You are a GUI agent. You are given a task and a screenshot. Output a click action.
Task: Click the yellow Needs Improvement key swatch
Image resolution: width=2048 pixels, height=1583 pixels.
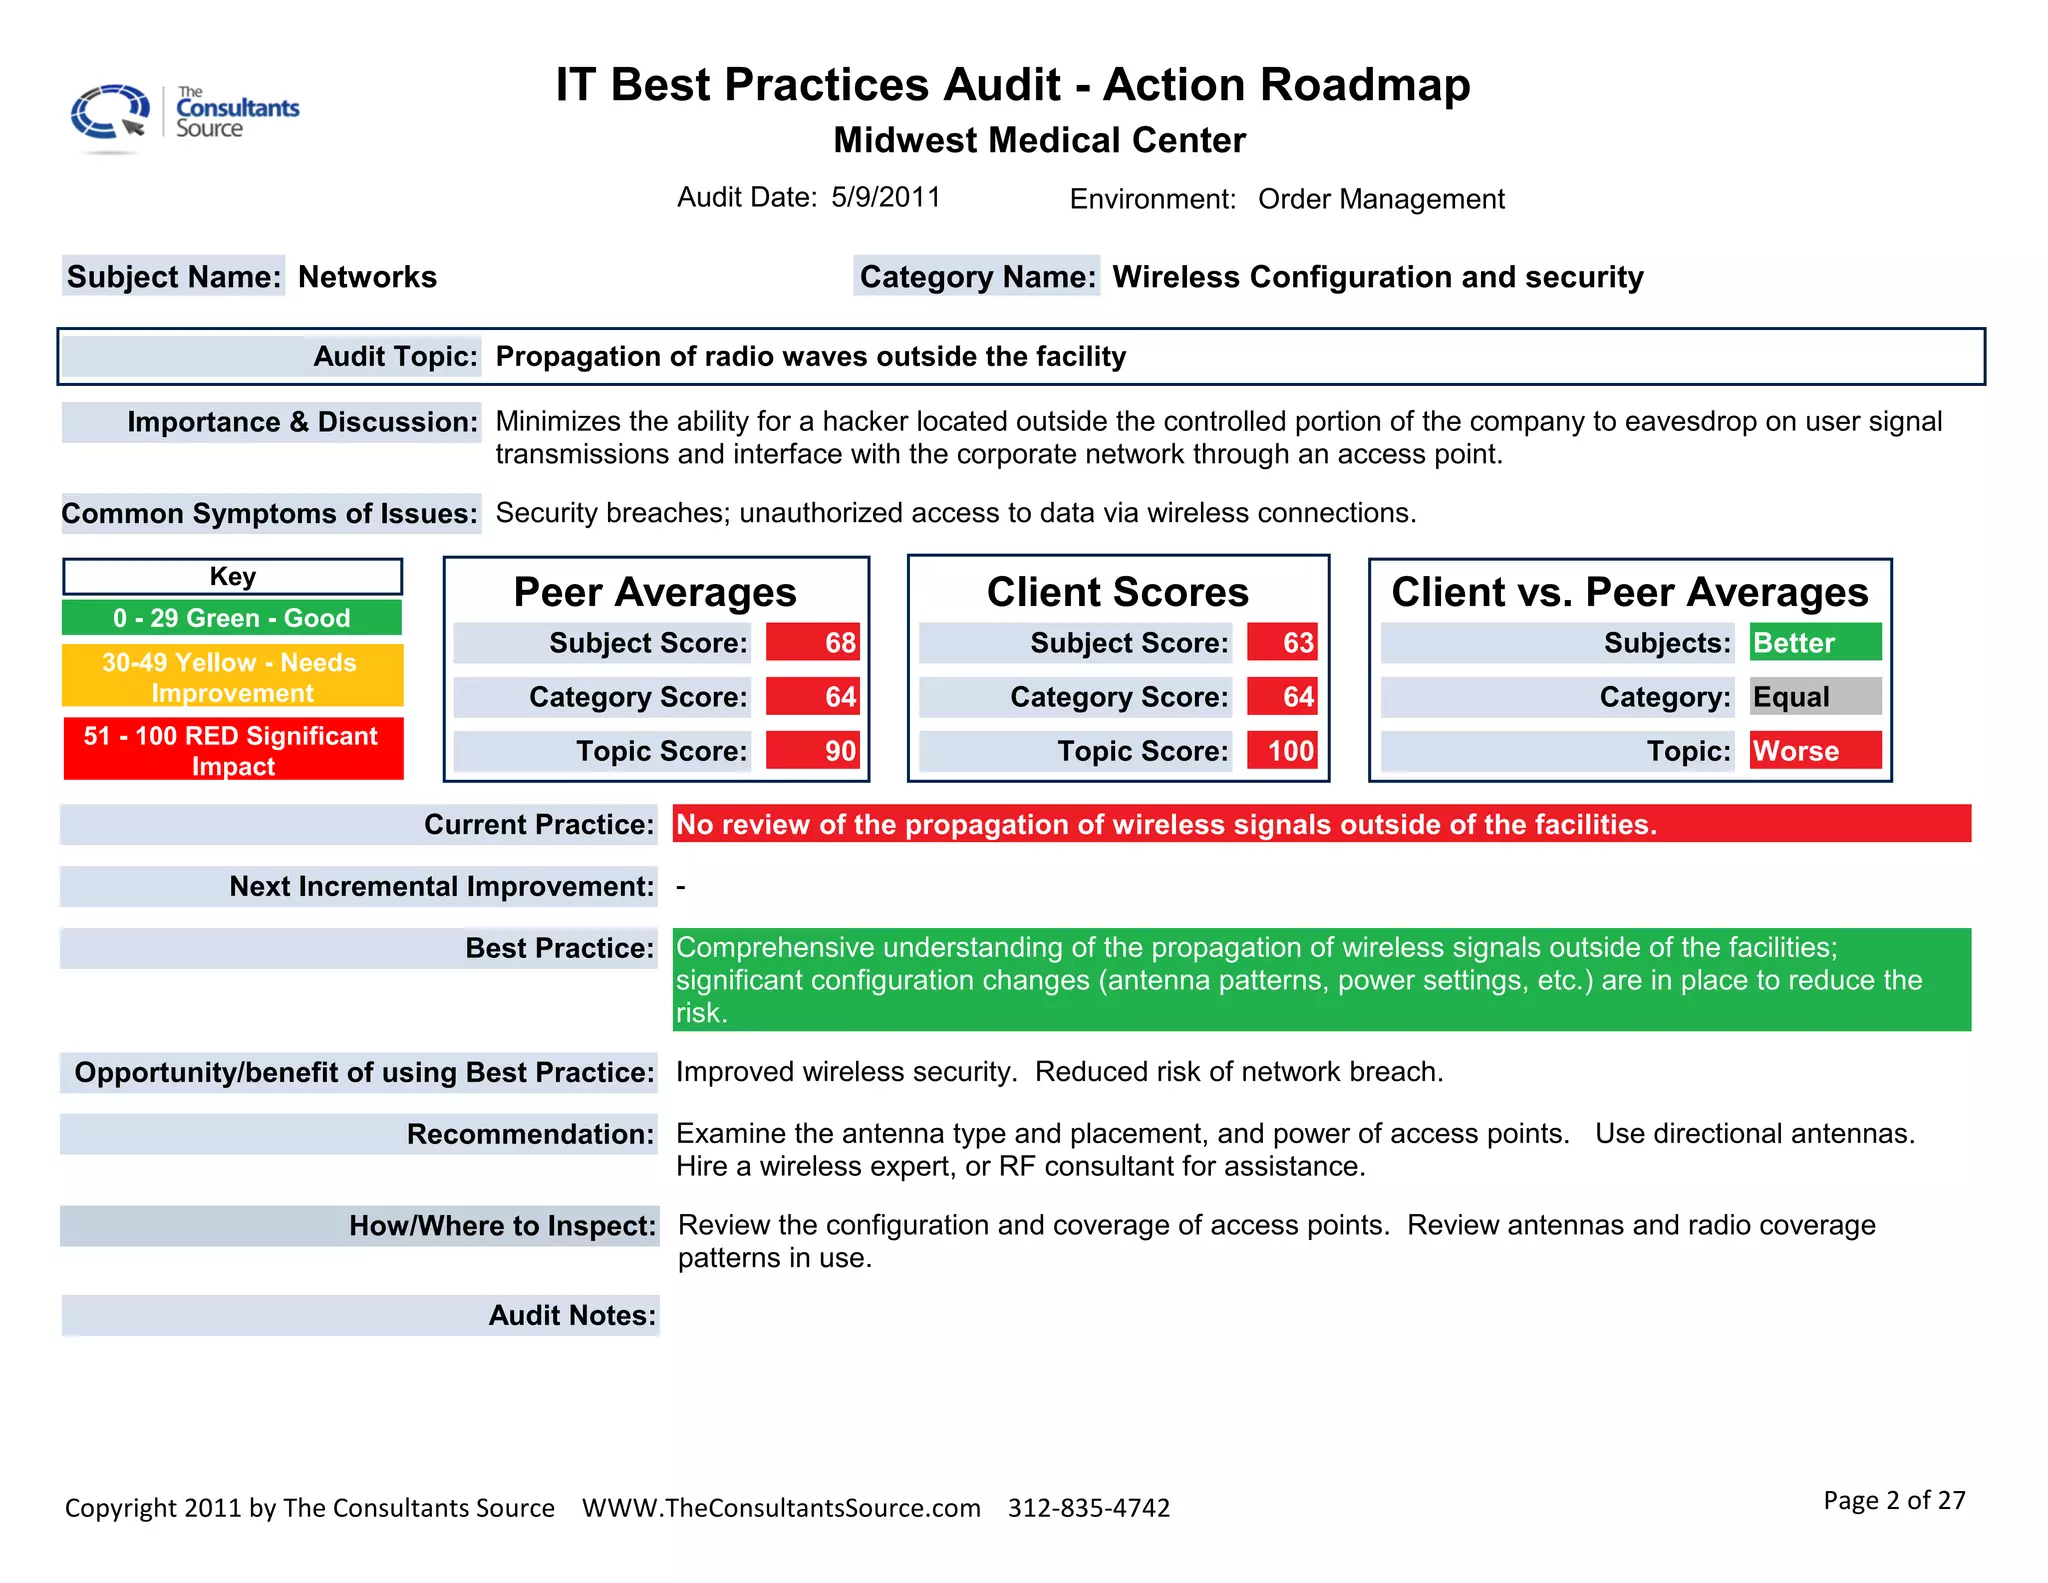coord(232,677)
